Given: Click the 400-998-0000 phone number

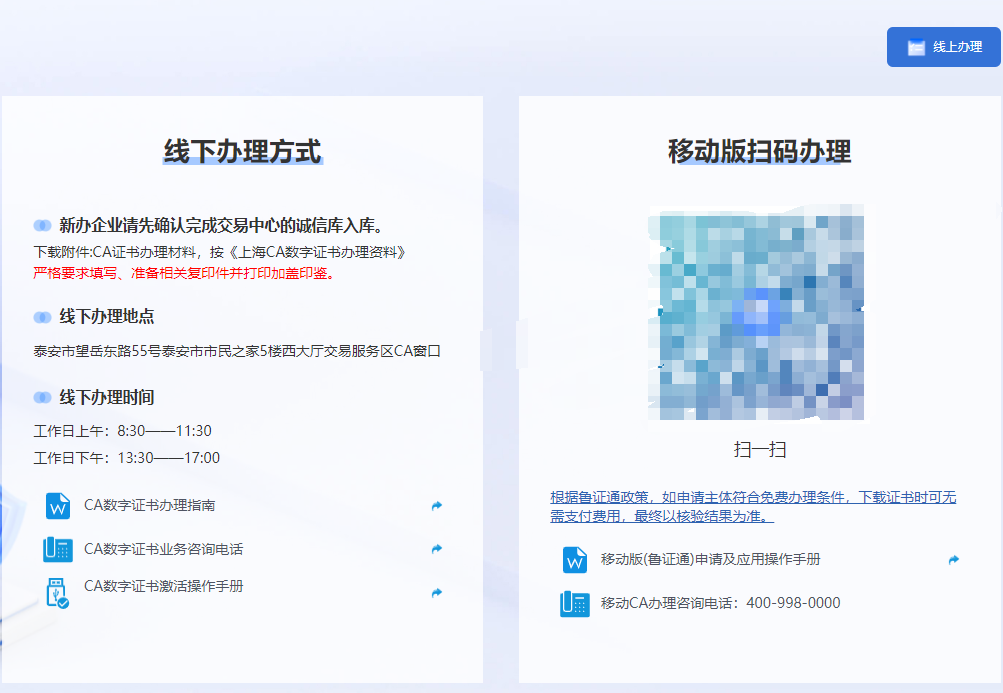Looking at the screenshot, I should [x=793, y=603].
